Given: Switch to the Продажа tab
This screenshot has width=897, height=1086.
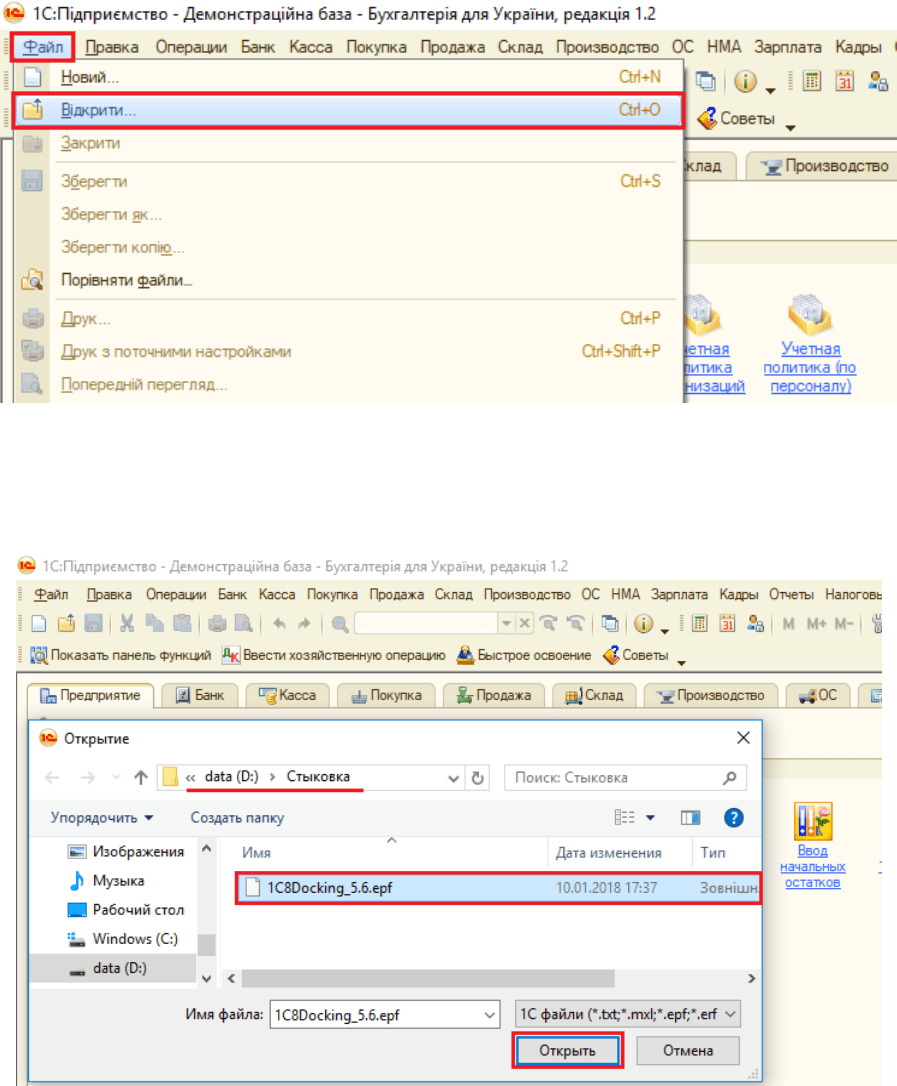Looking at the screenshot, I should (494, 695).
